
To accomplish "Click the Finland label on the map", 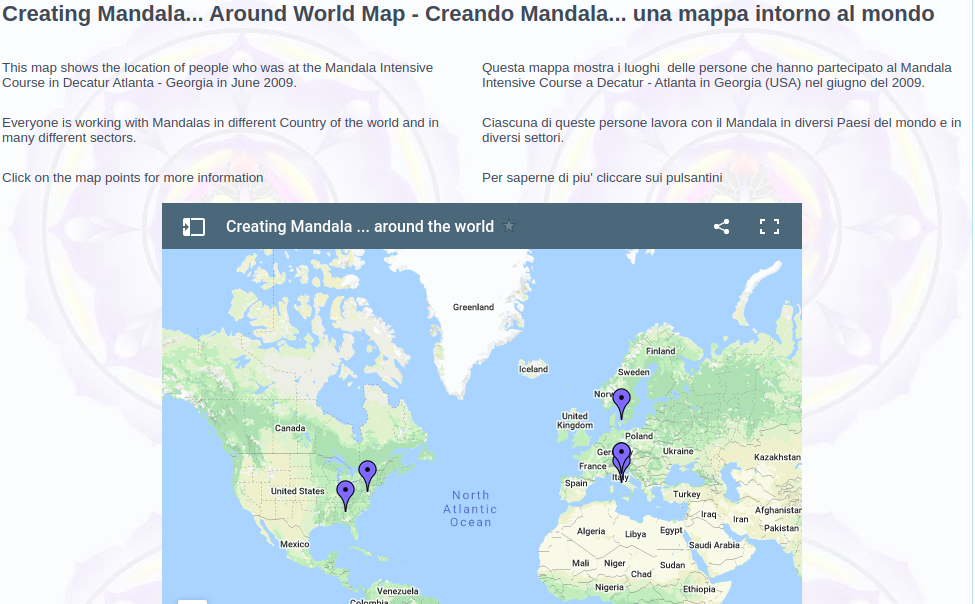I will click(660, 351).
